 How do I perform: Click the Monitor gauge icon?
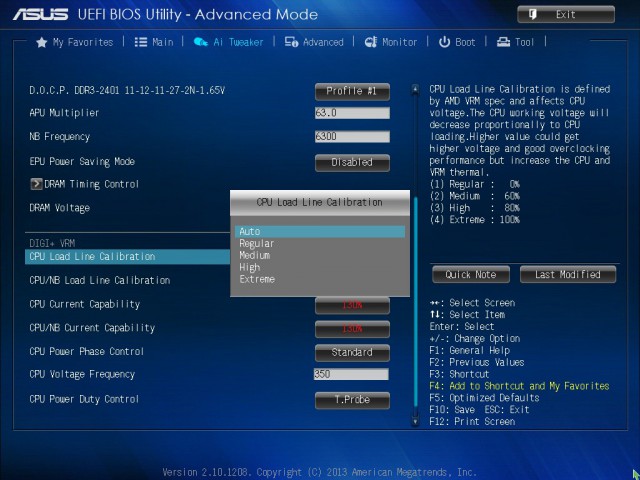pyautogui.click(x=371, y=42)
